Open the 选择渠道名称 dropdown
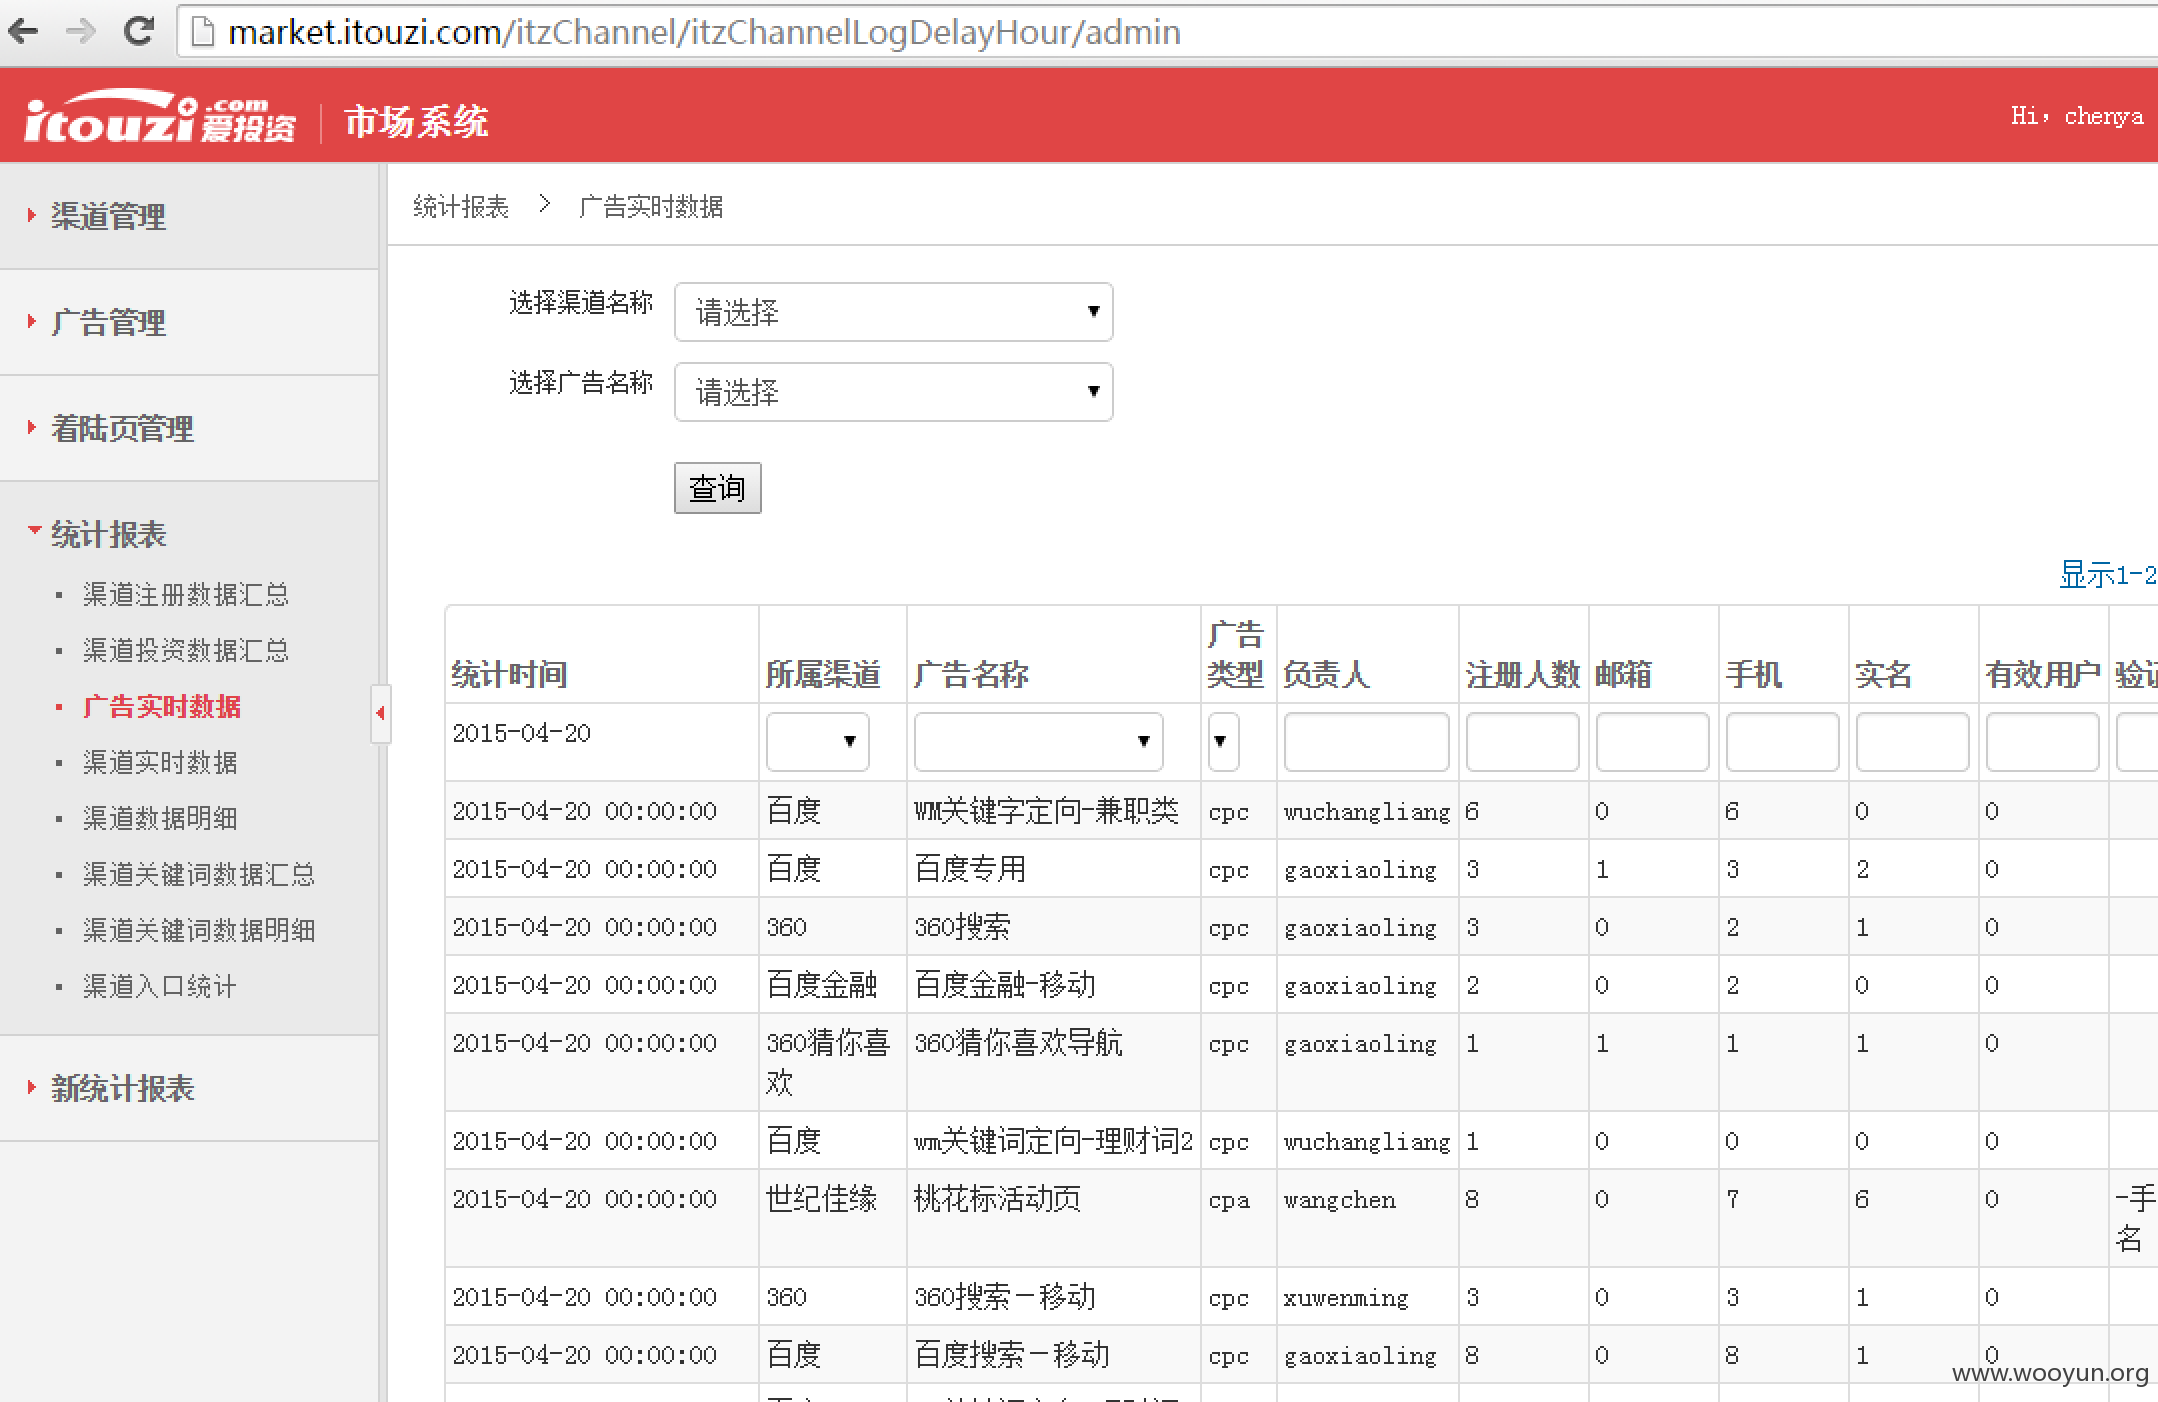The image size is (2158, 1402). [893, 312]
